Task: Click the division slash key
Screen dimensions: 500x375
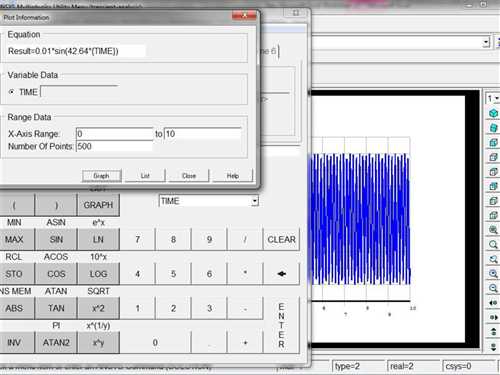Action: coord(245,240)
